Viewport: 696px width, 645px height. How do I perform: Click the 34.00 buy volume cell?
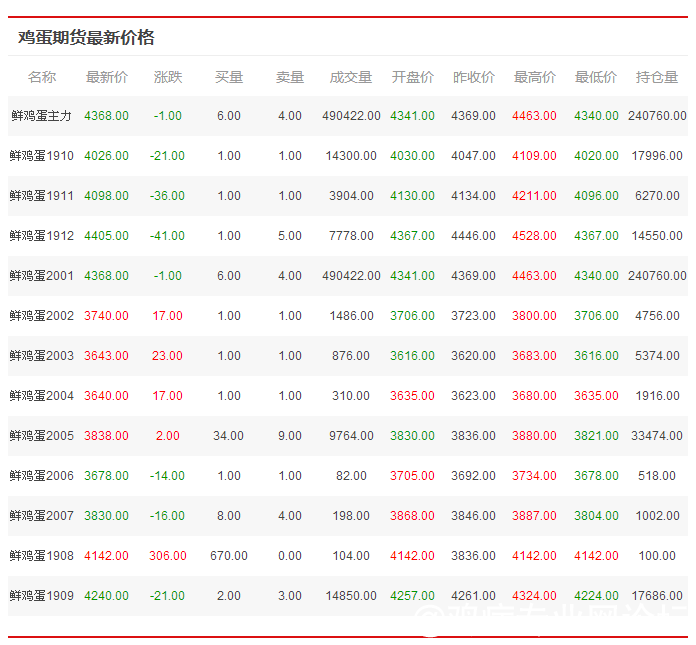coord(229,435)
